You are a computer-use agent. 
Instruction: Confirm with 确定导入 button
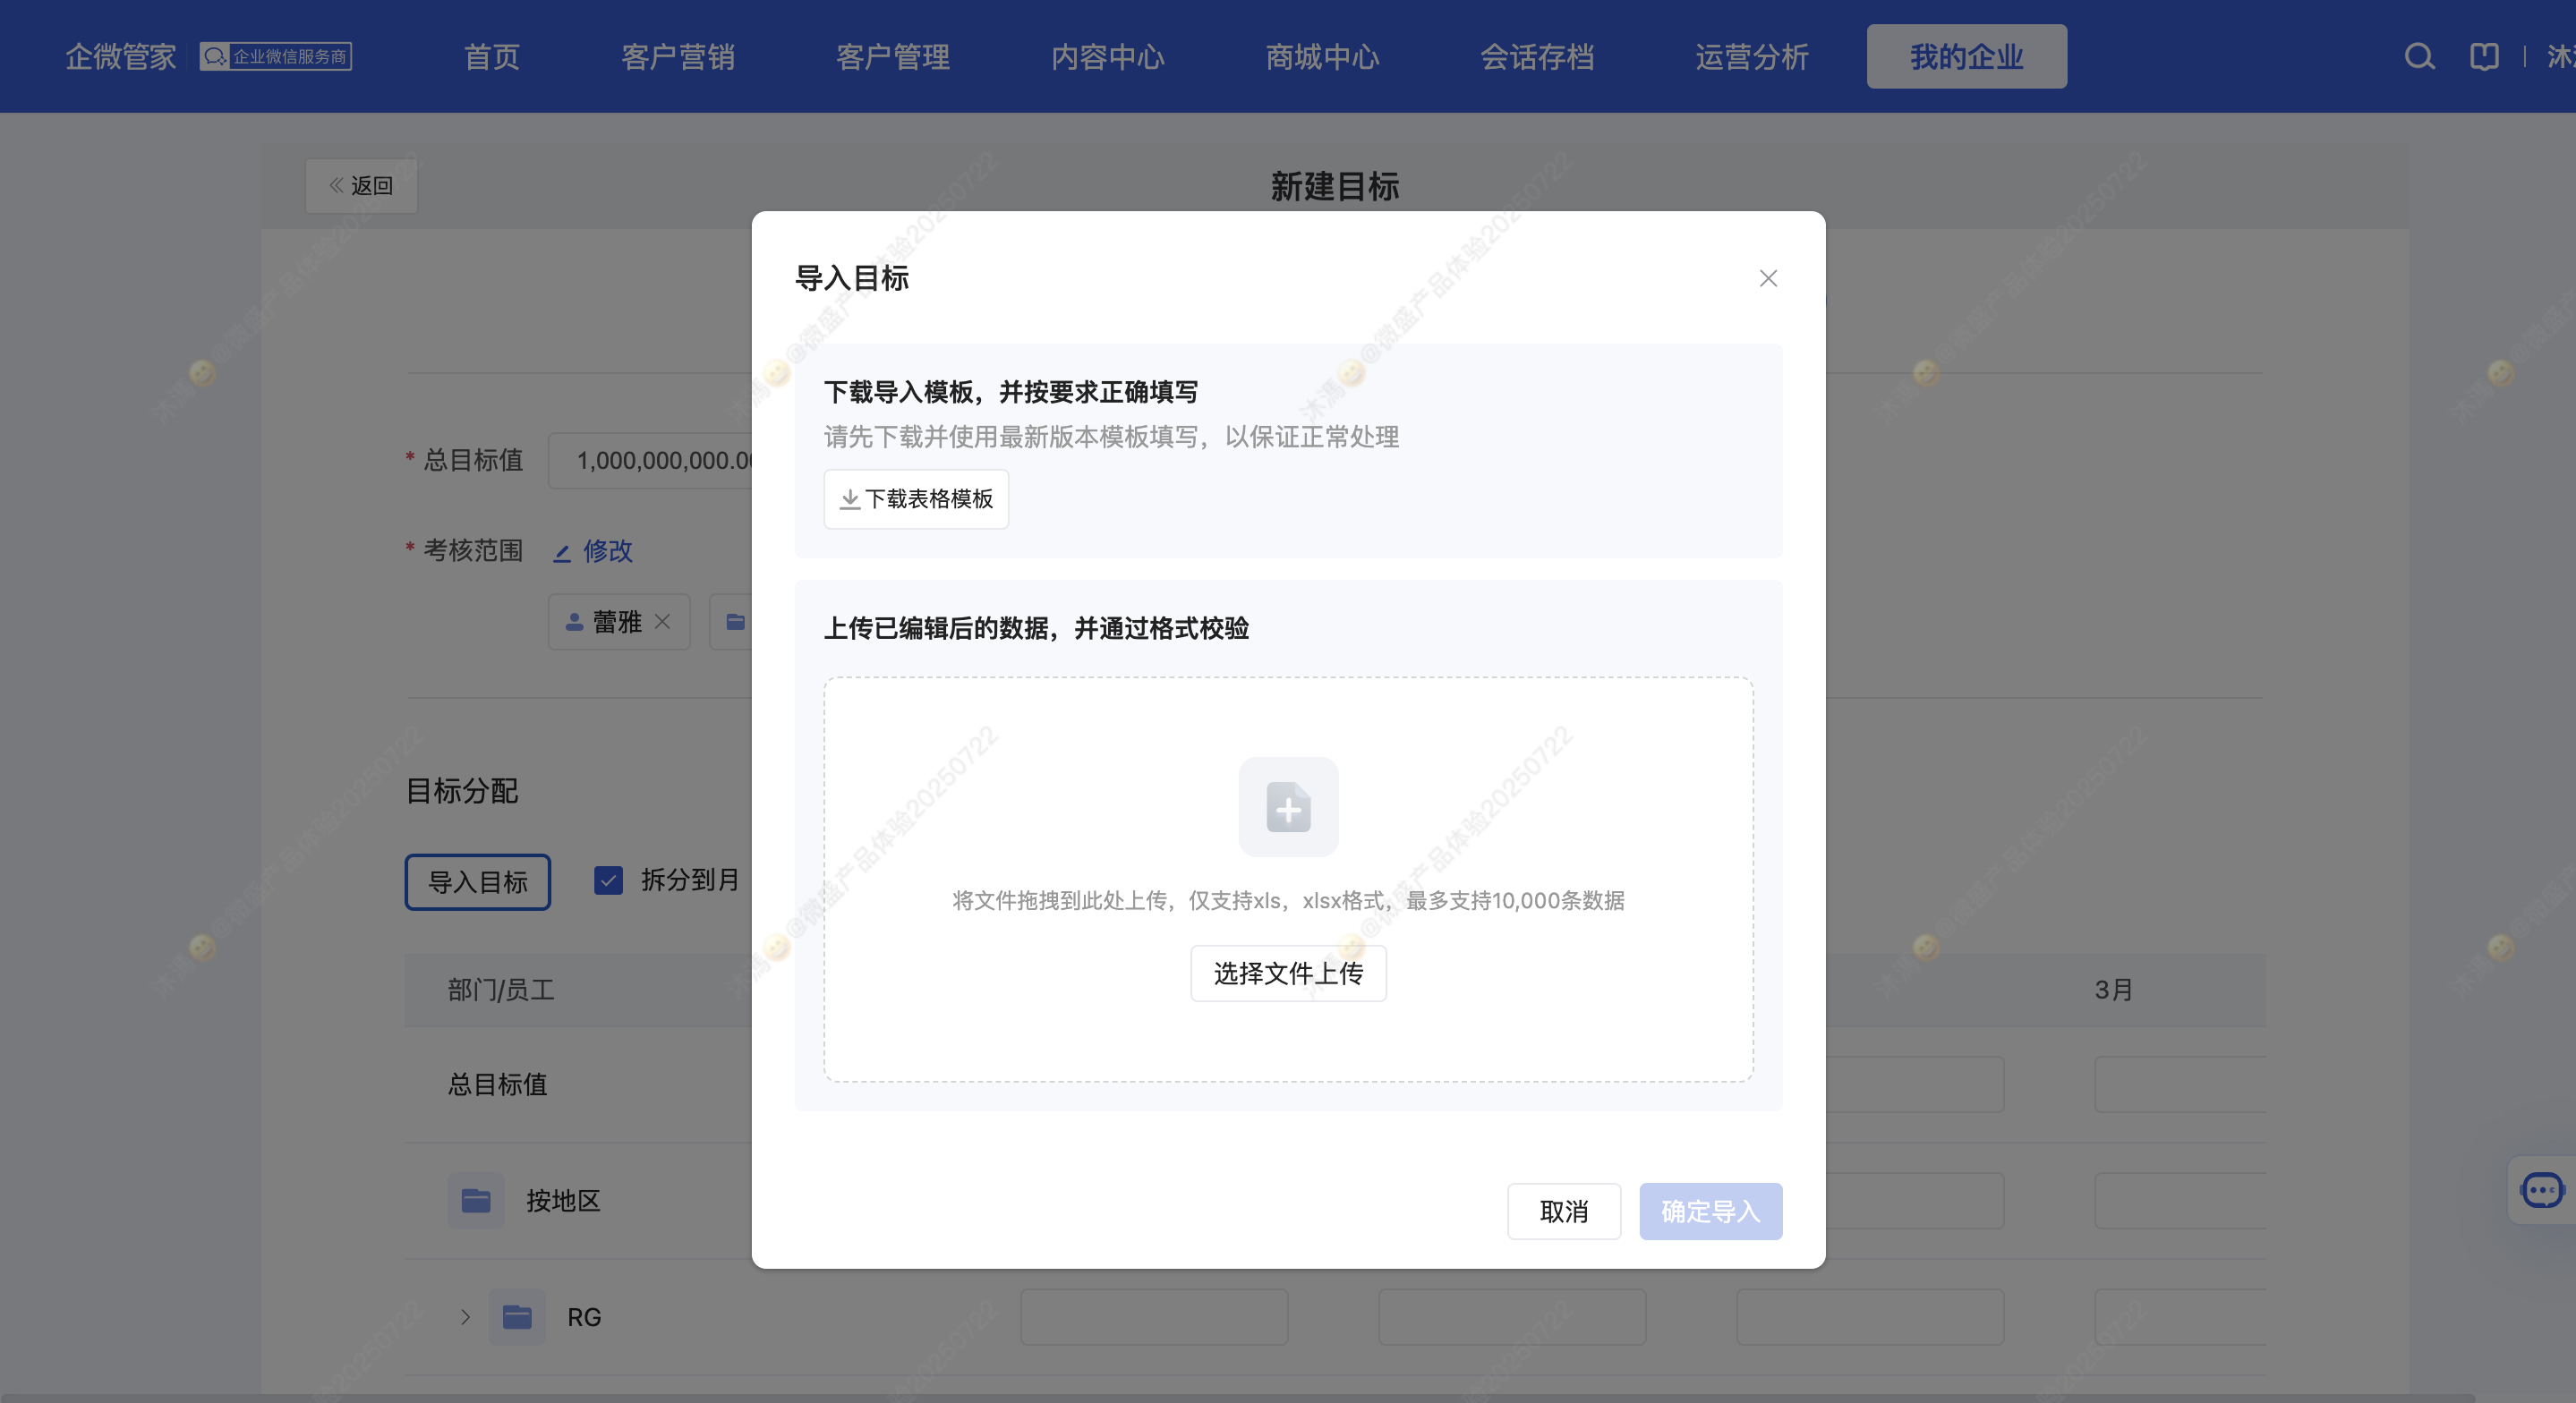coord(1710,1211)
